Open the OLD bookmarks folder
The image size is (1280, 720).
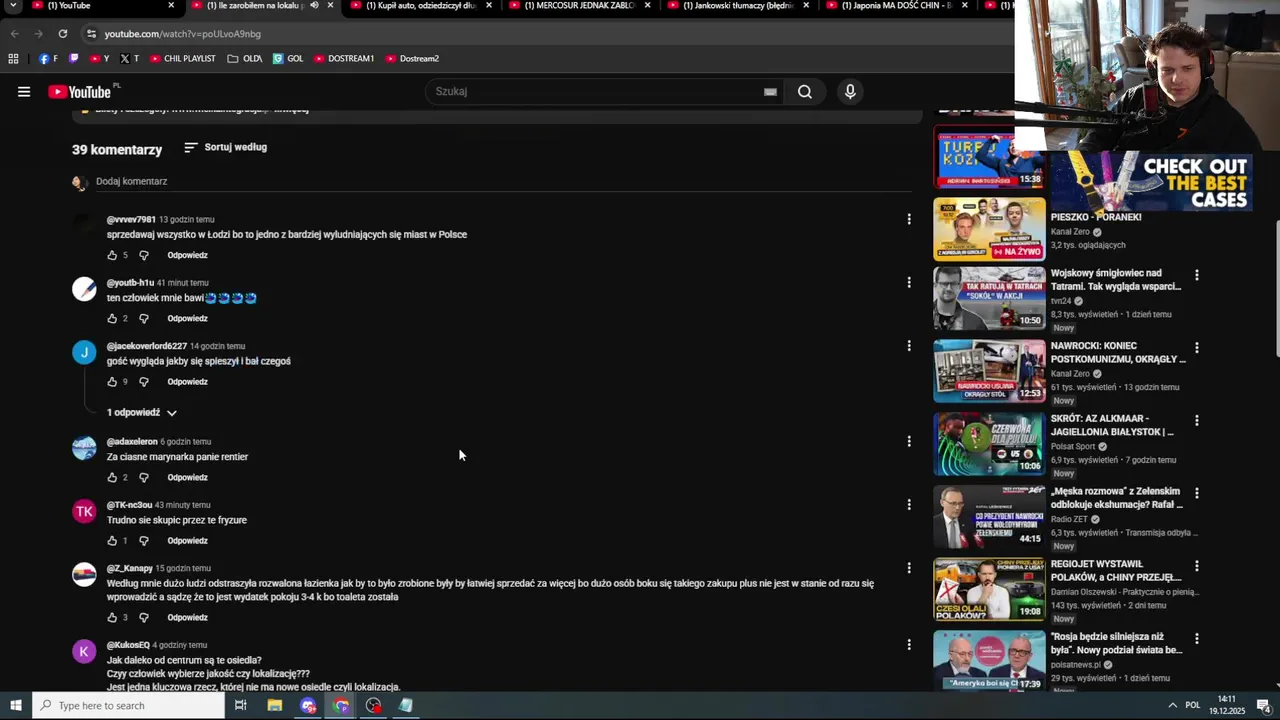pos(245,59)
